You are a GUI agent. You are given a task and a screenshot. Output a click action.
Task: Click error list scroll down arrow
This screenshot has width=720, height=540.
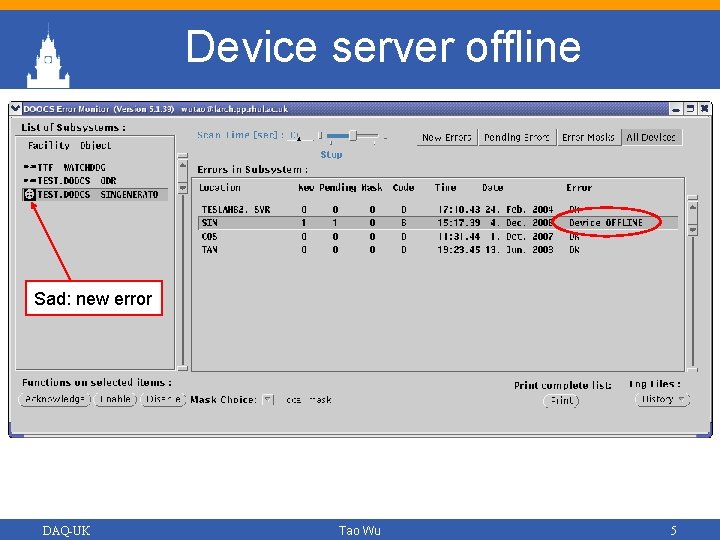tap(693, 230)
